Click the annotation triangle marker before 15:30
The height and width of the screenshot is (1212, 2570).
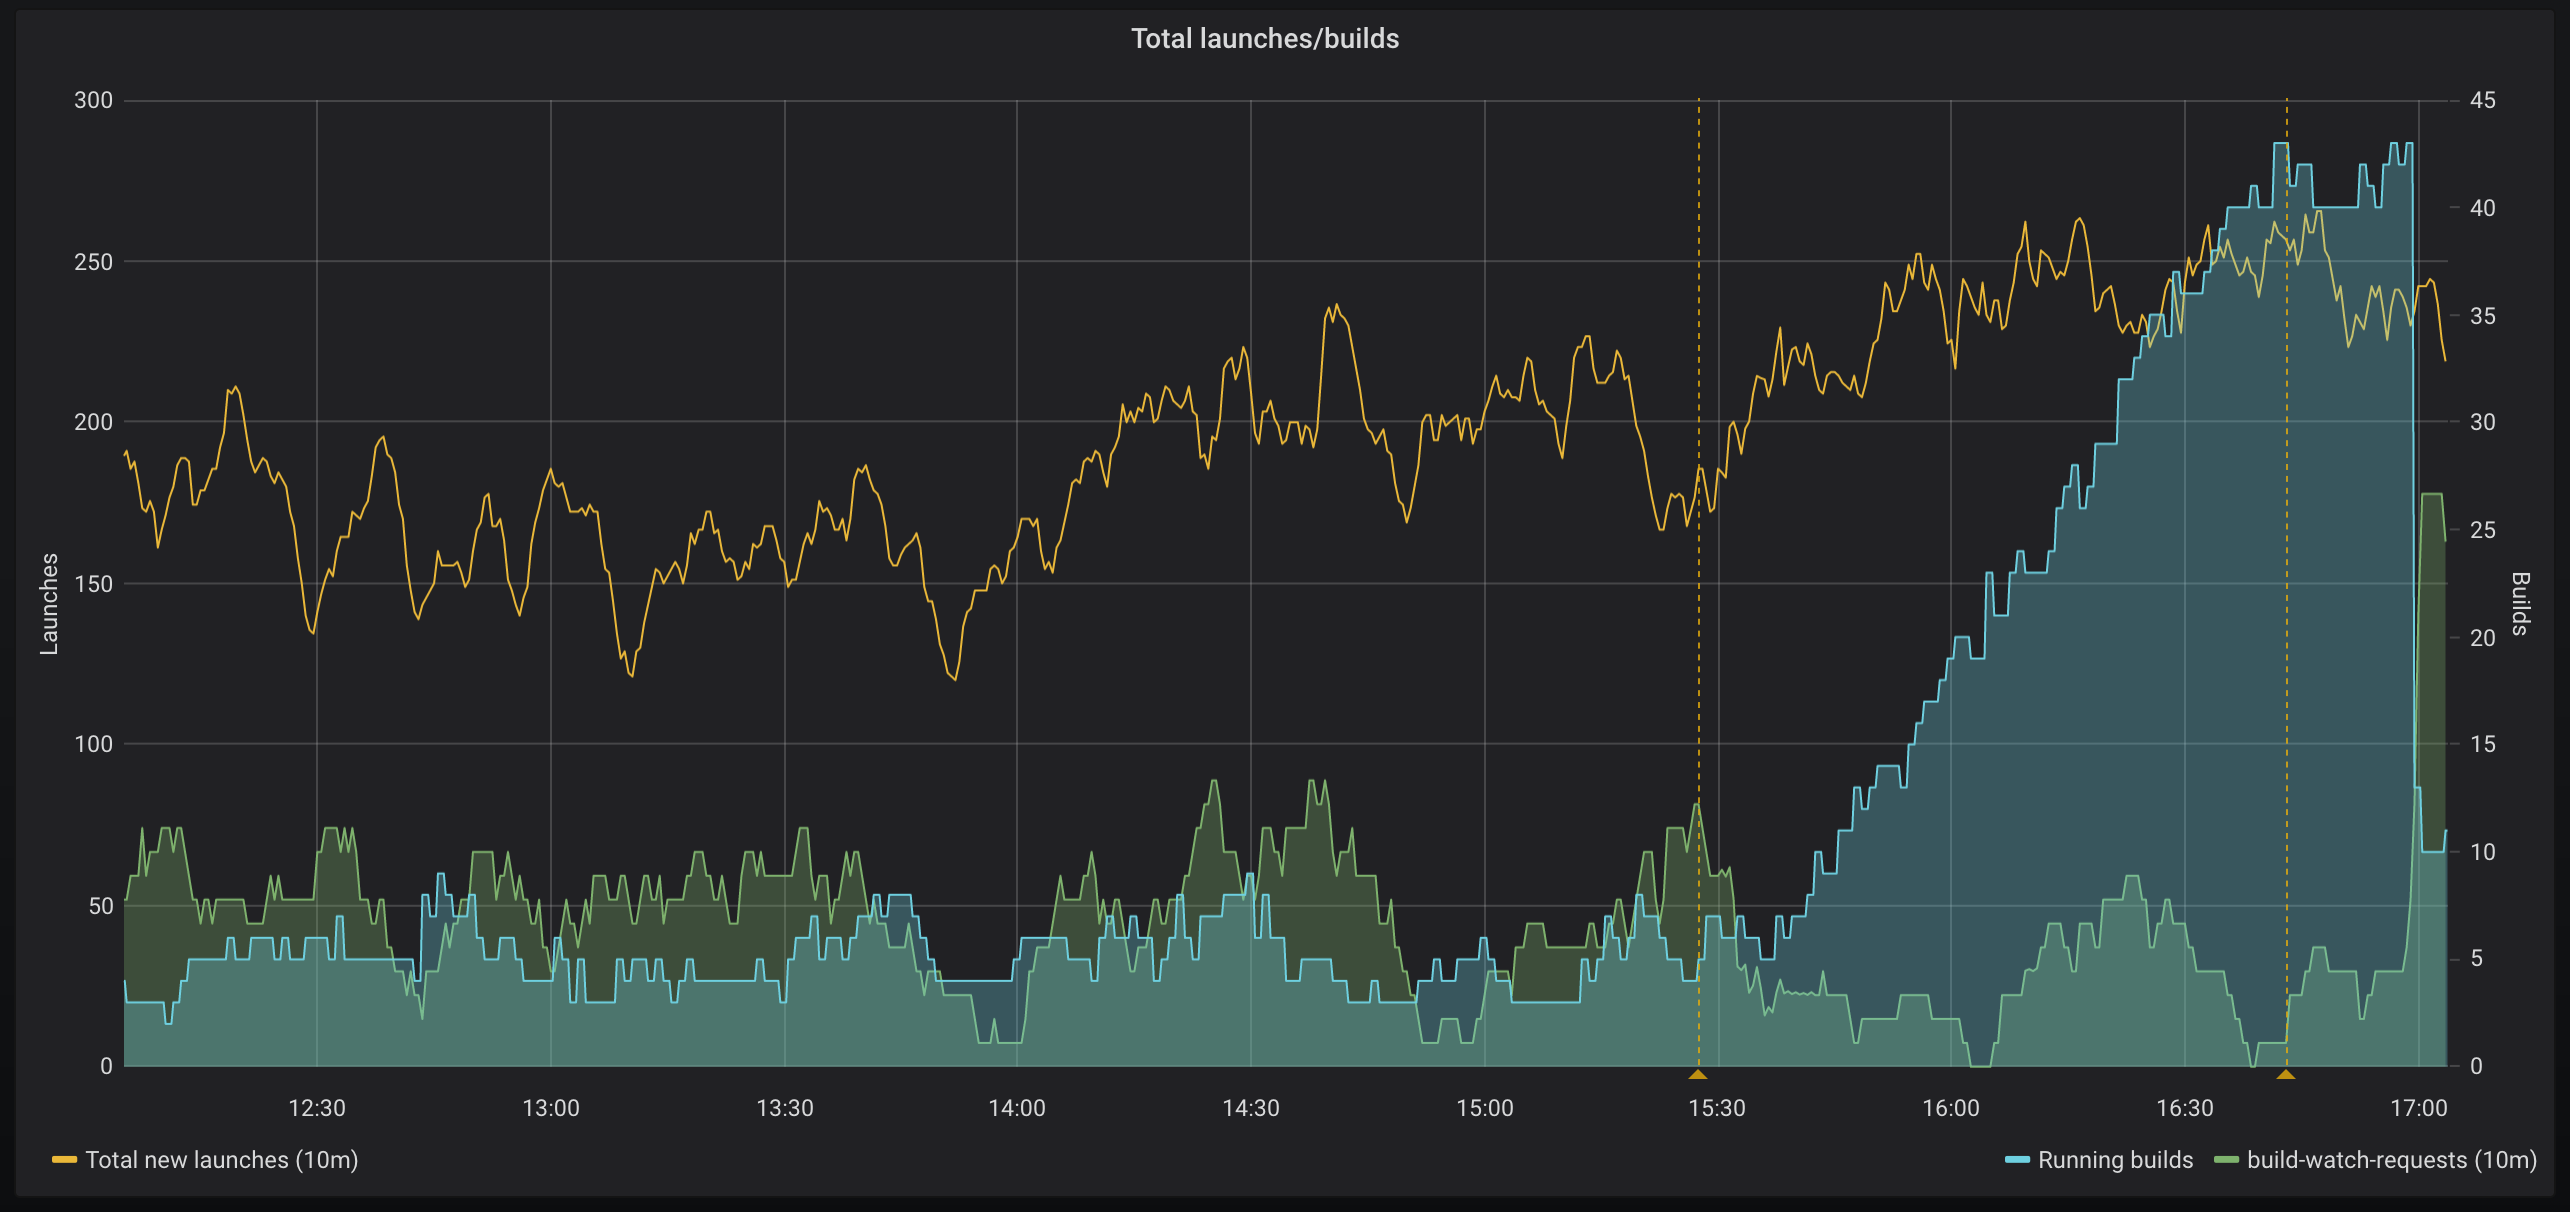(x=1698, y=1074)
